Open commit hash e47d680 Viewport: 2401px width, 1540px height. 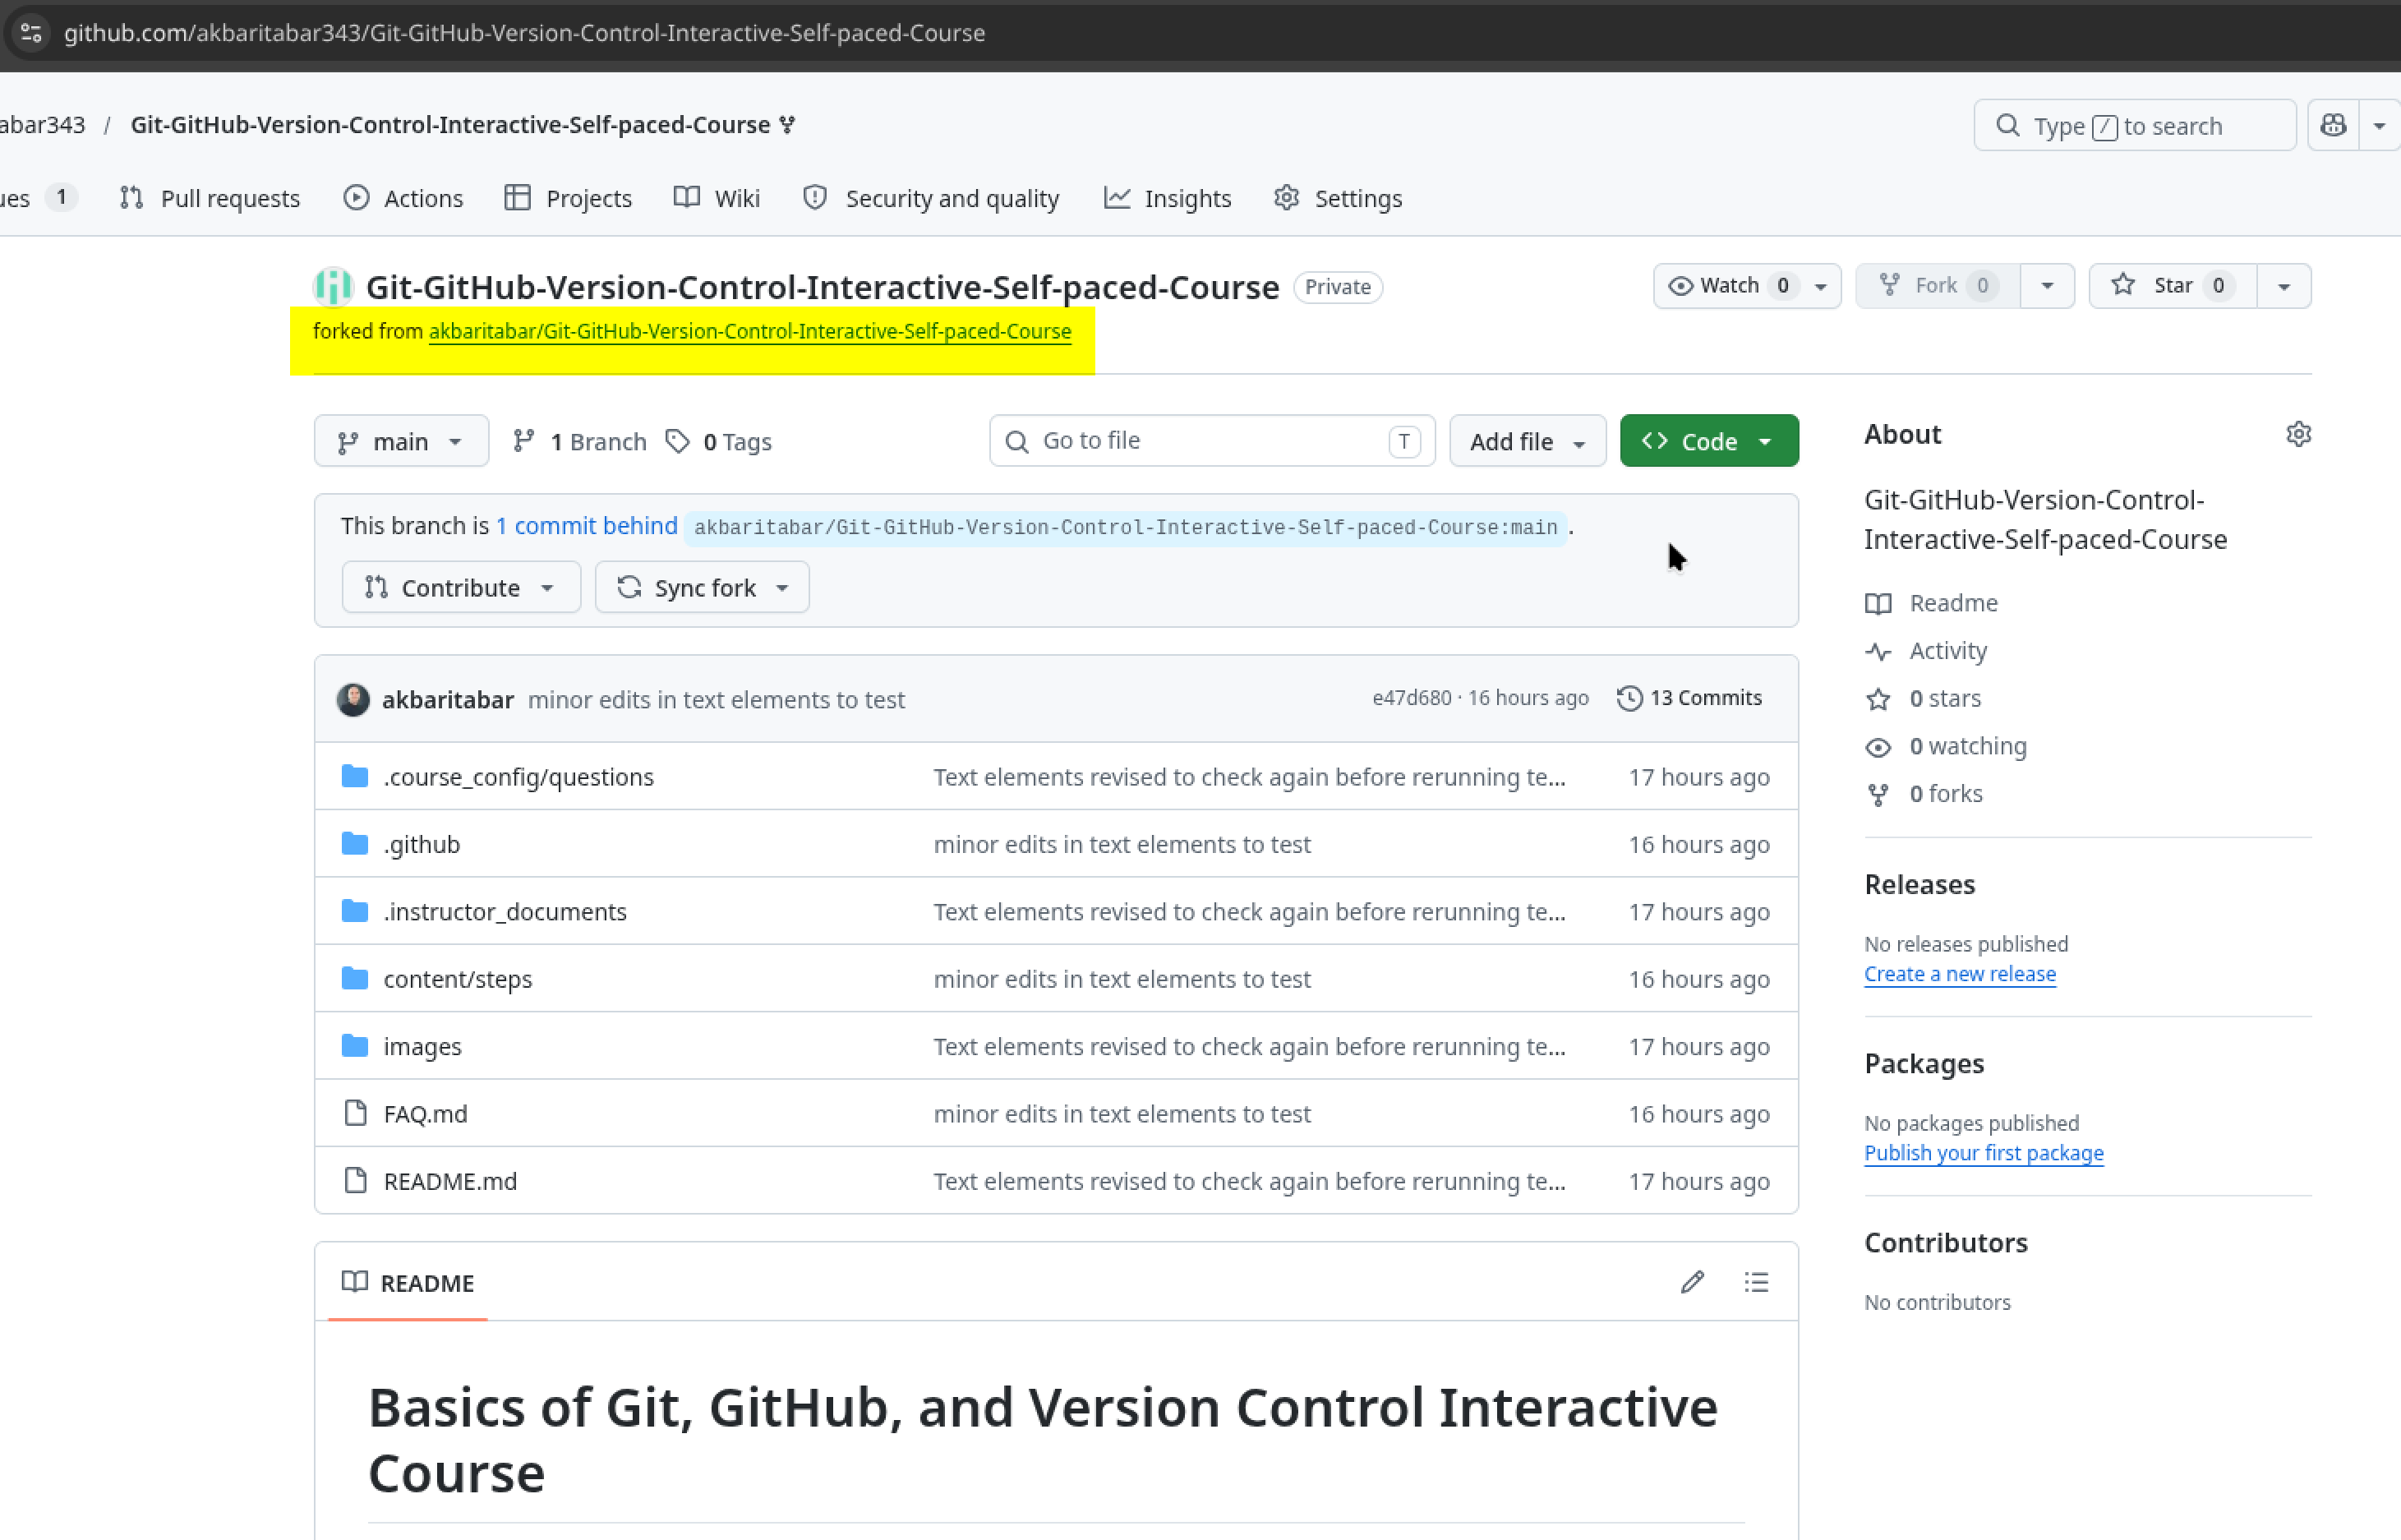[1411, 698]
